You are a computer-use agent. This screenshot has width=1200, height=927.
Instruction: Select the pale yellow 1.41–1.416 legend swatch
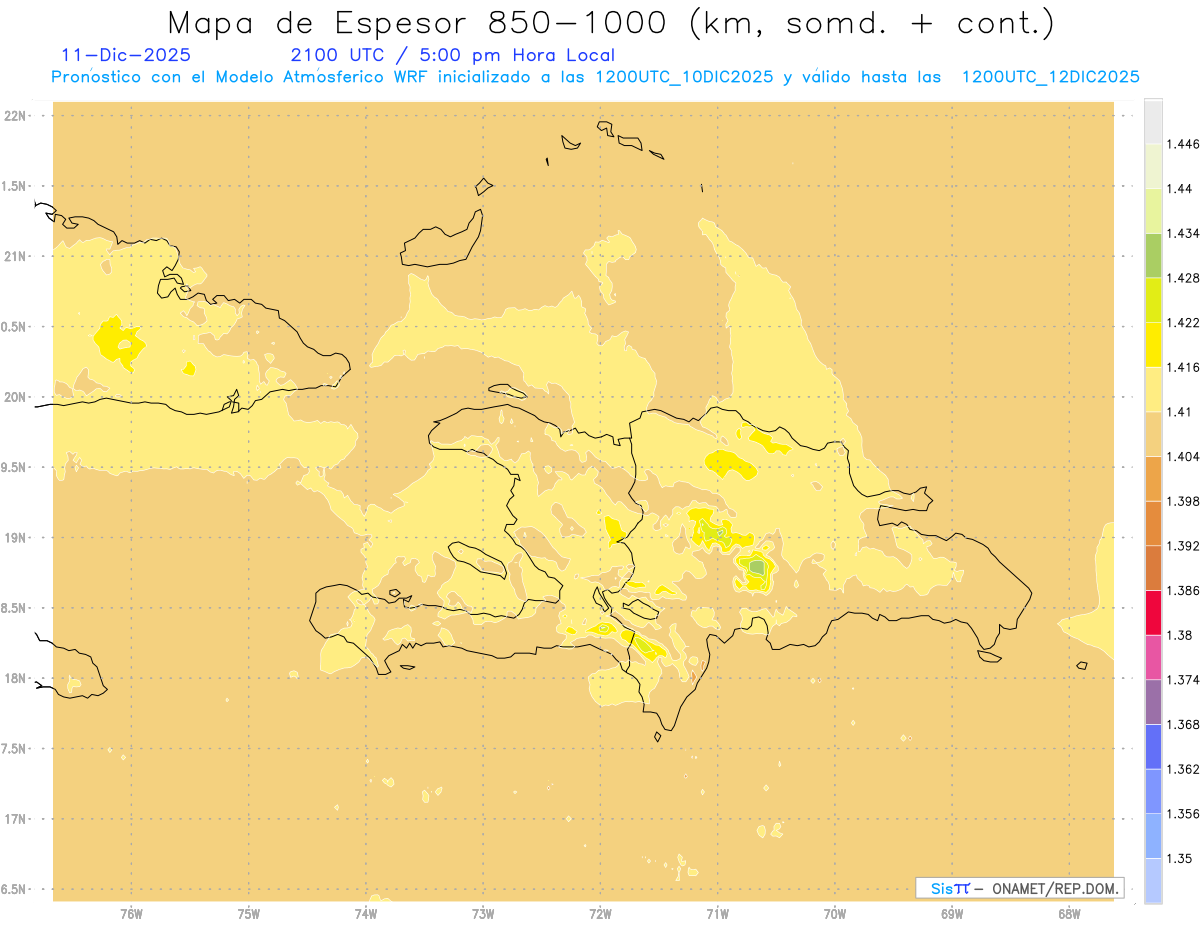pos(1153,389)
